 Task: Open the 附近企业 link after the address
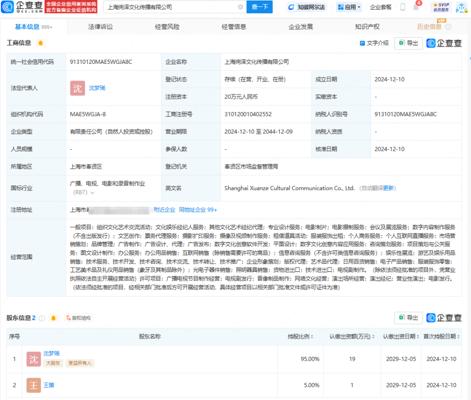[164, 210]
